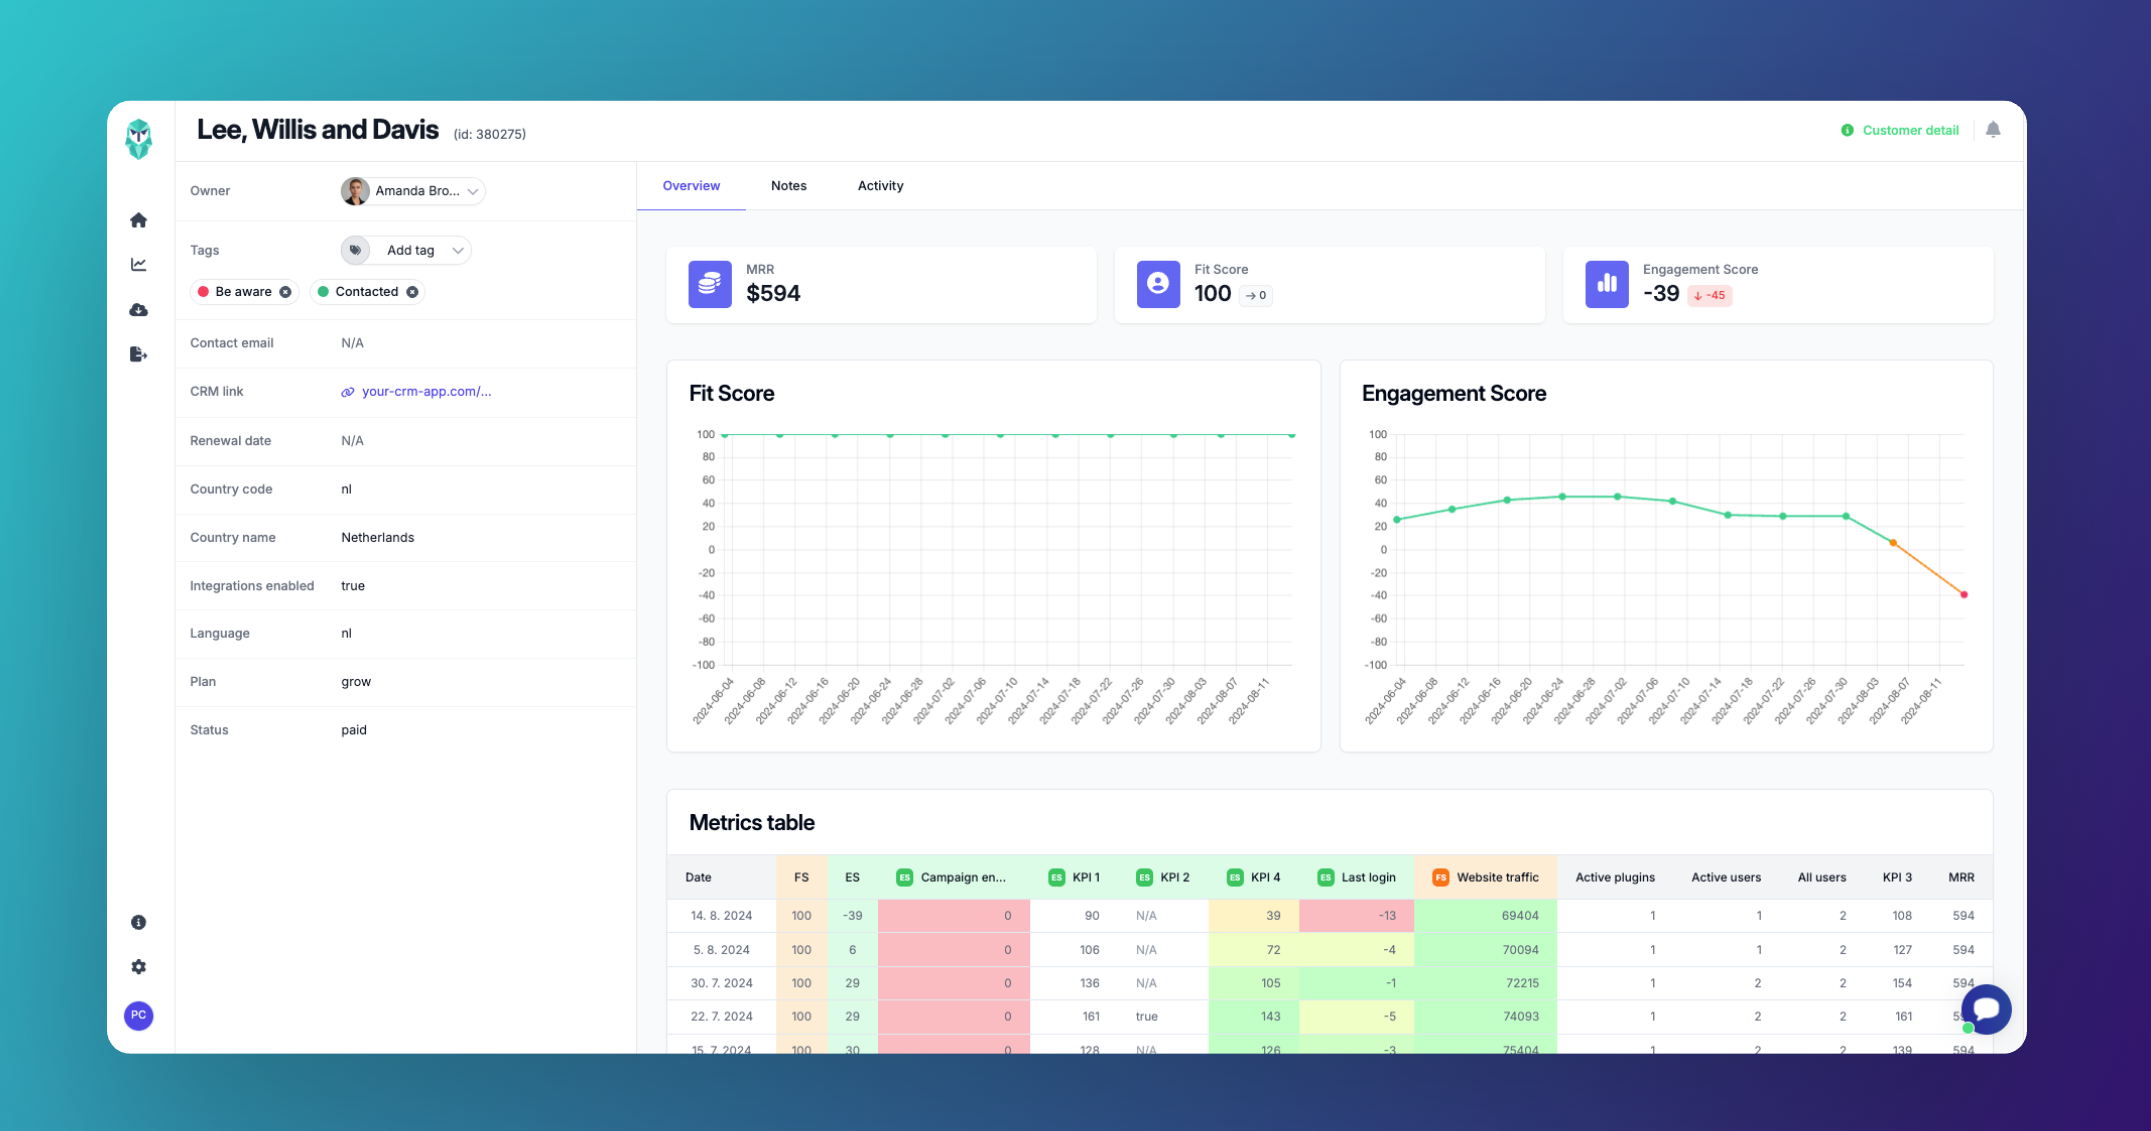Open settings gear in sidebar
This screenshot has height=1131, width=2151.
139,967
